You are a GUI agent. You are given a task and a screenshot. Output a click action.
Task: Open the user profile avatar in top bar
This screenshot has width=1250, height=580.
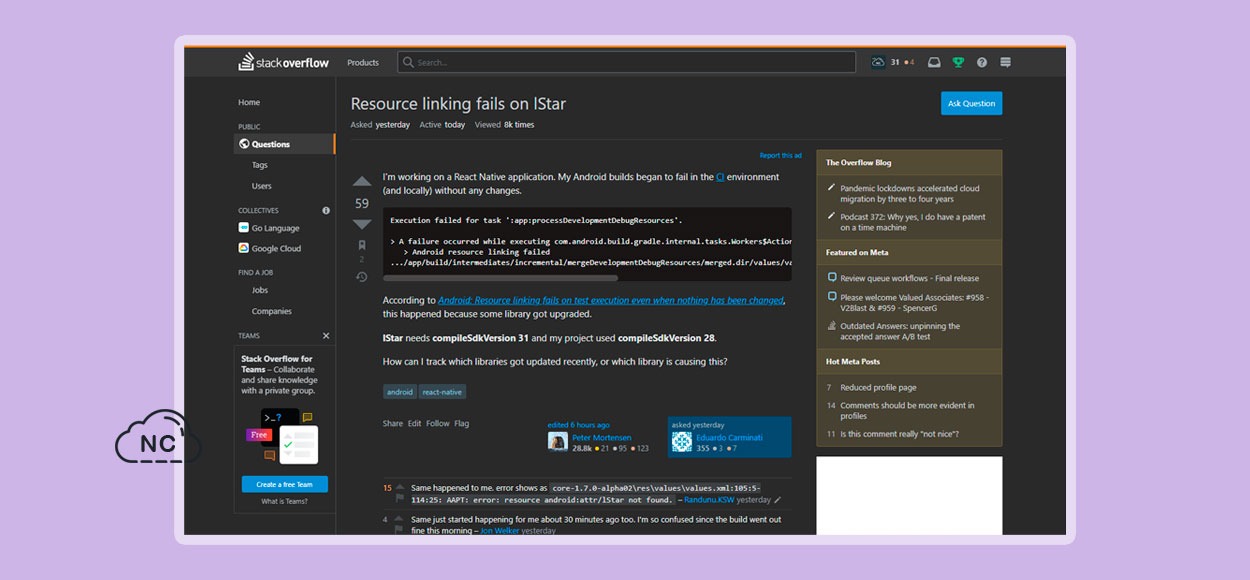point(878,62)
